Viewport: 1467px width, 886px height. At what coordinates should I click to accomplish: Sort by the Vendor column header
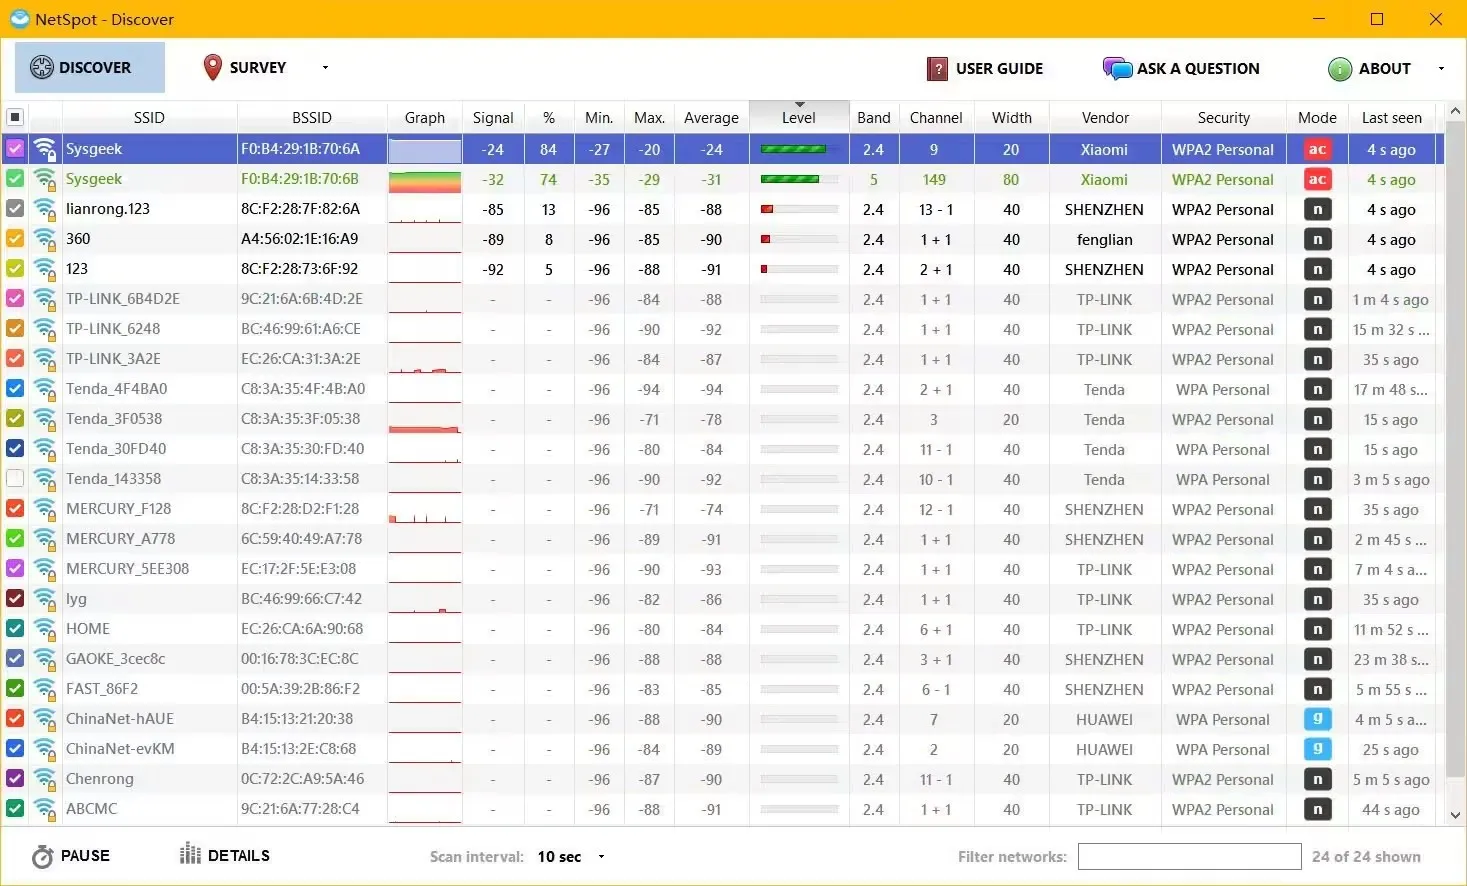click(x=1105, y=117)
